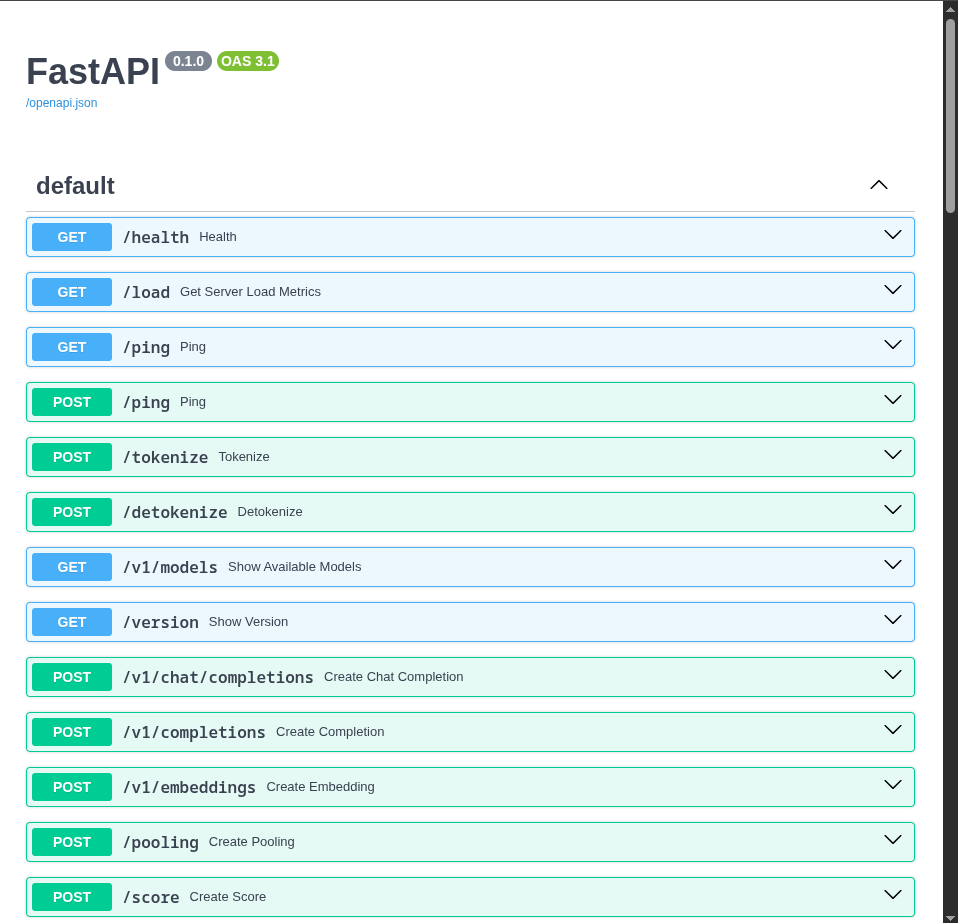Click the POST badge for /detokenize
The image size is (958, 923).
(x=71, y=512)
